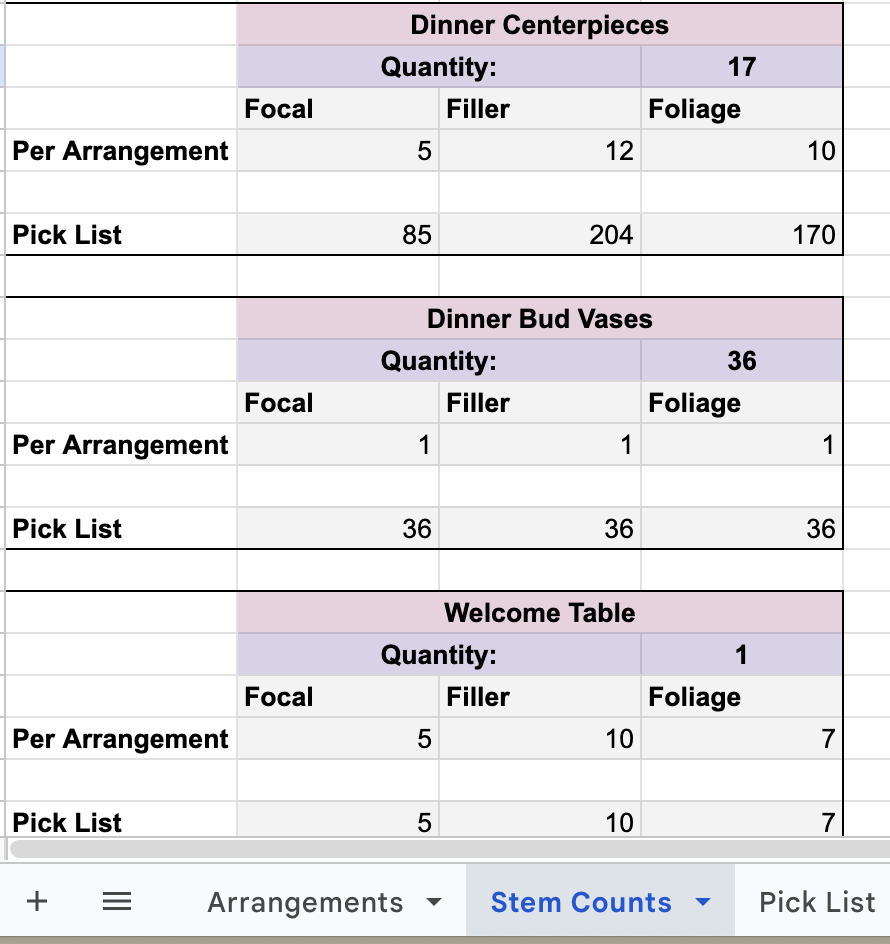
Task: Select the Welcome Table quantity value cell
Action: pos(741,654)
